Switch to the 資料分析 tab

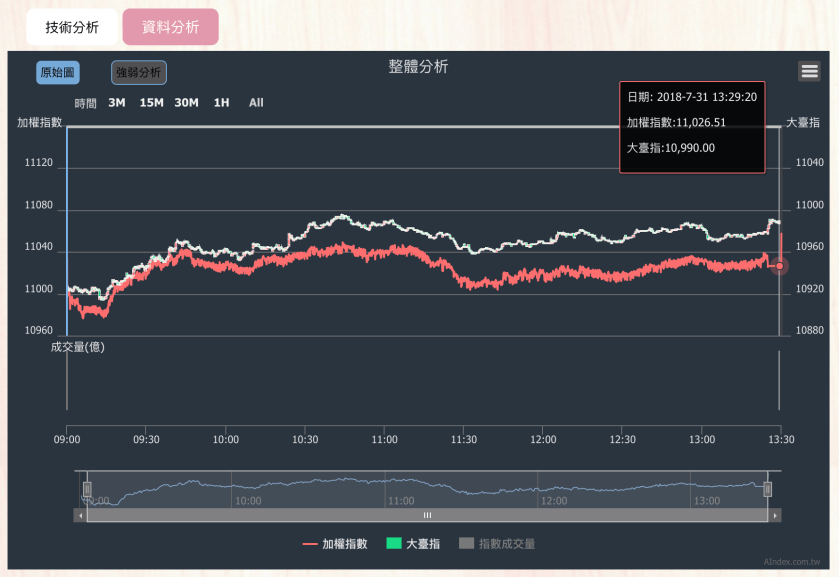170,27
